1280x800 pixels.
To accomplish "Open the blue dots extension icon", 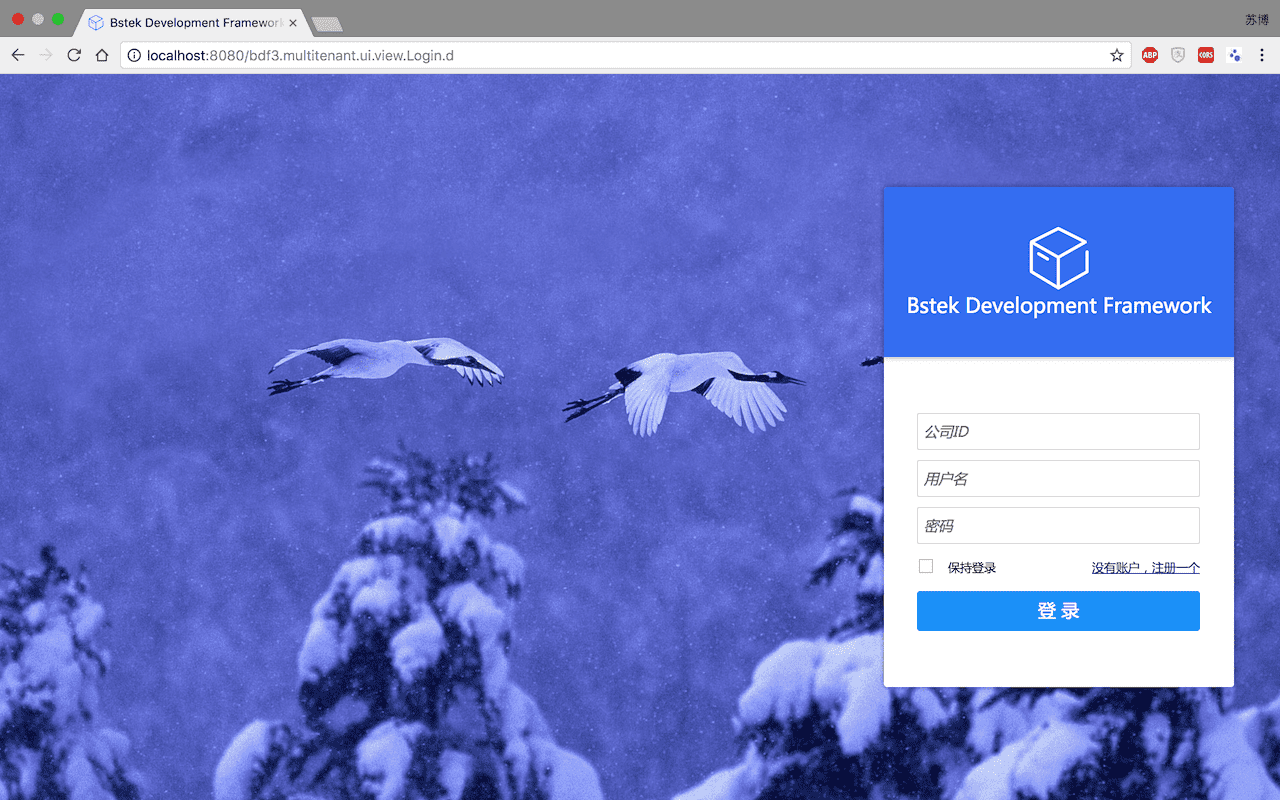I will point(1234,55).
